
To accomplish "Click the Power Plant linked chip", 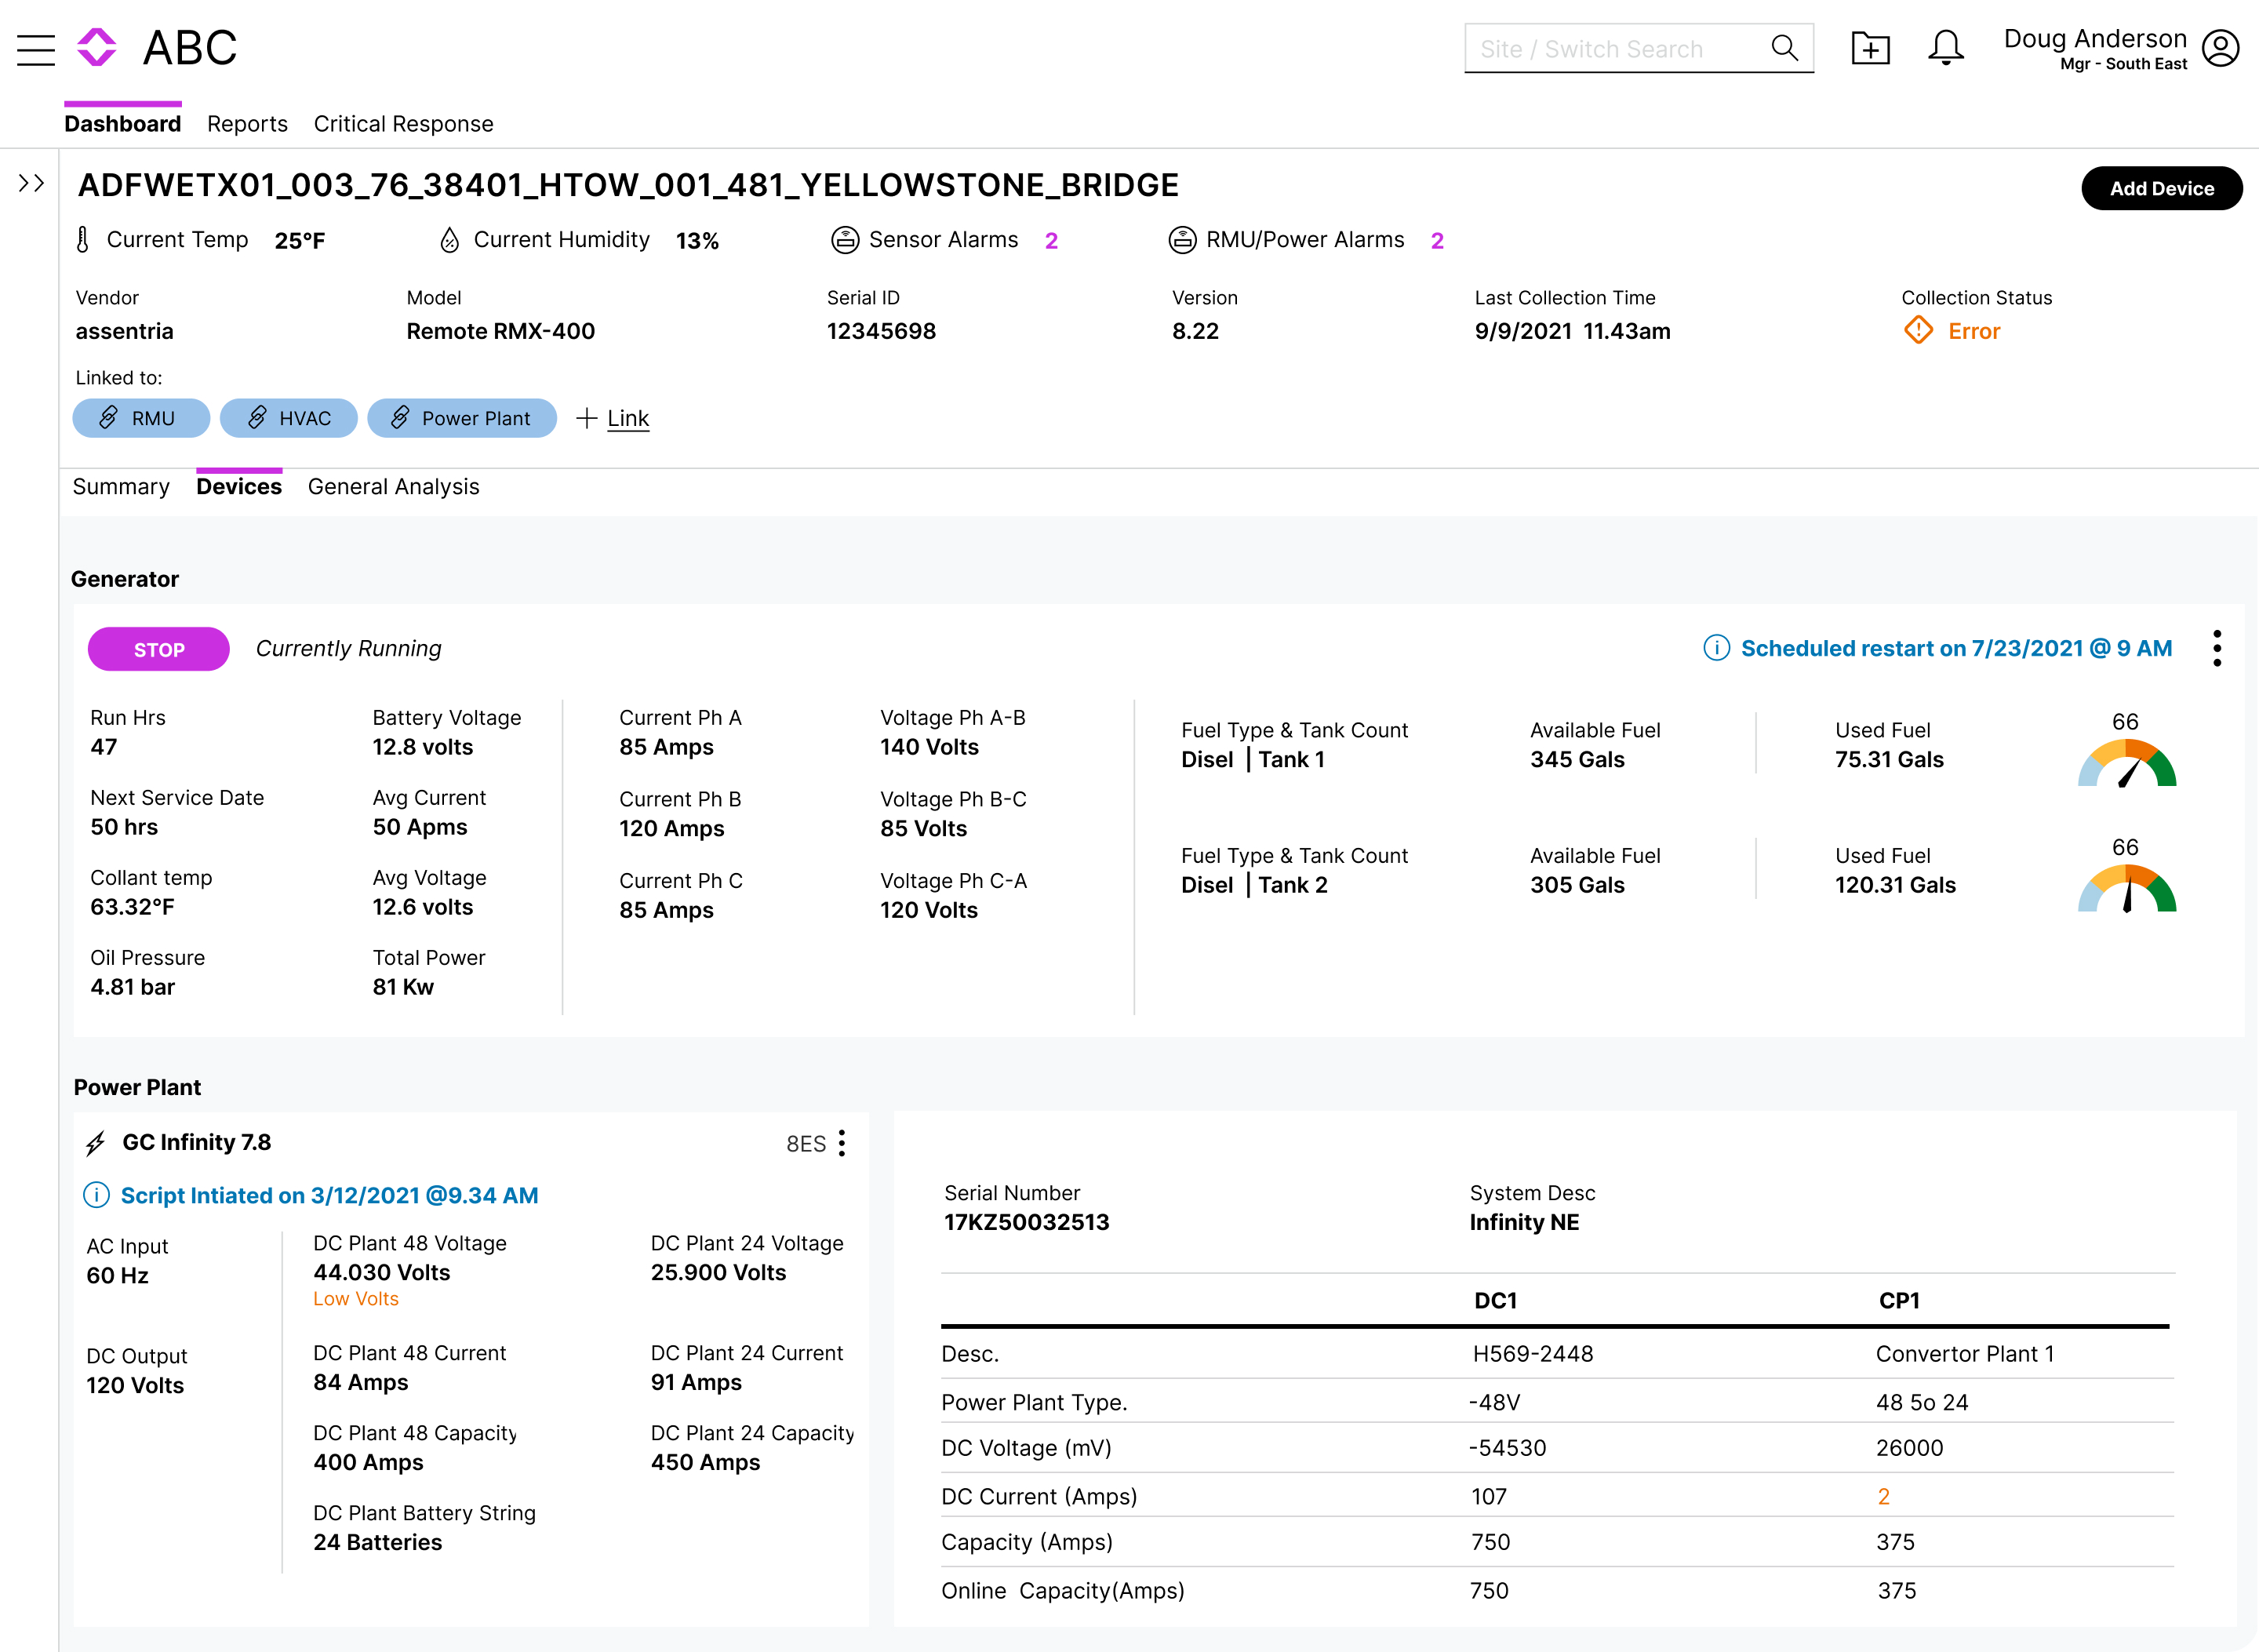I will pyautogui.click(x=462, y=418).
